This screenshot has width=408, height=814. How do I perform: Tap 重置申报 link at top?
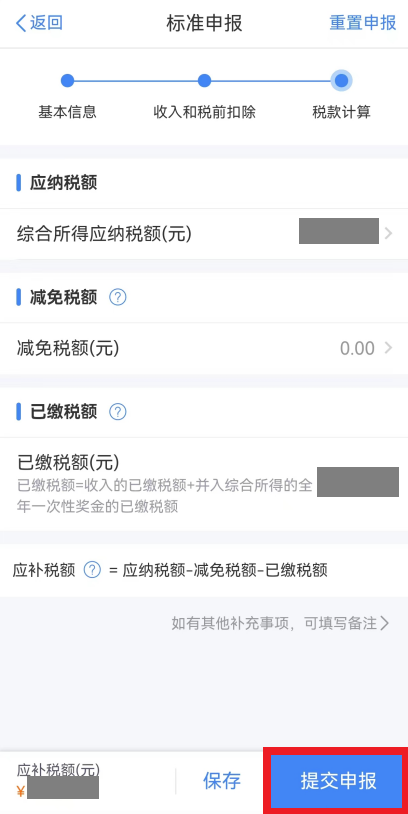click(x=363, y=23)
